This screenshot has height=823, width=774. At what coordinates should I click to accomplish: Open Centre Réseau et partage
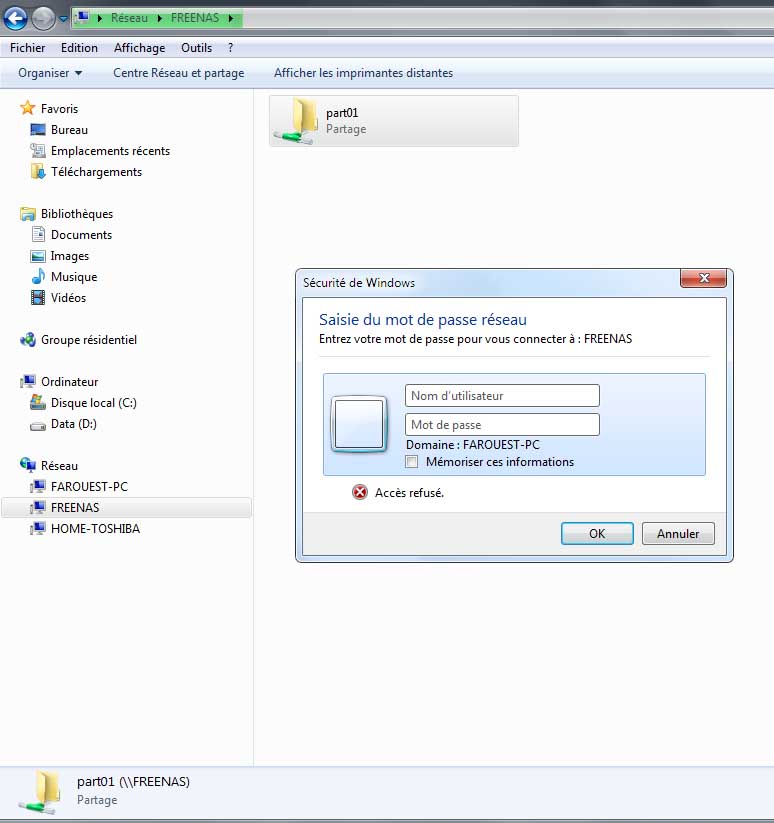[x=178, y=73]
